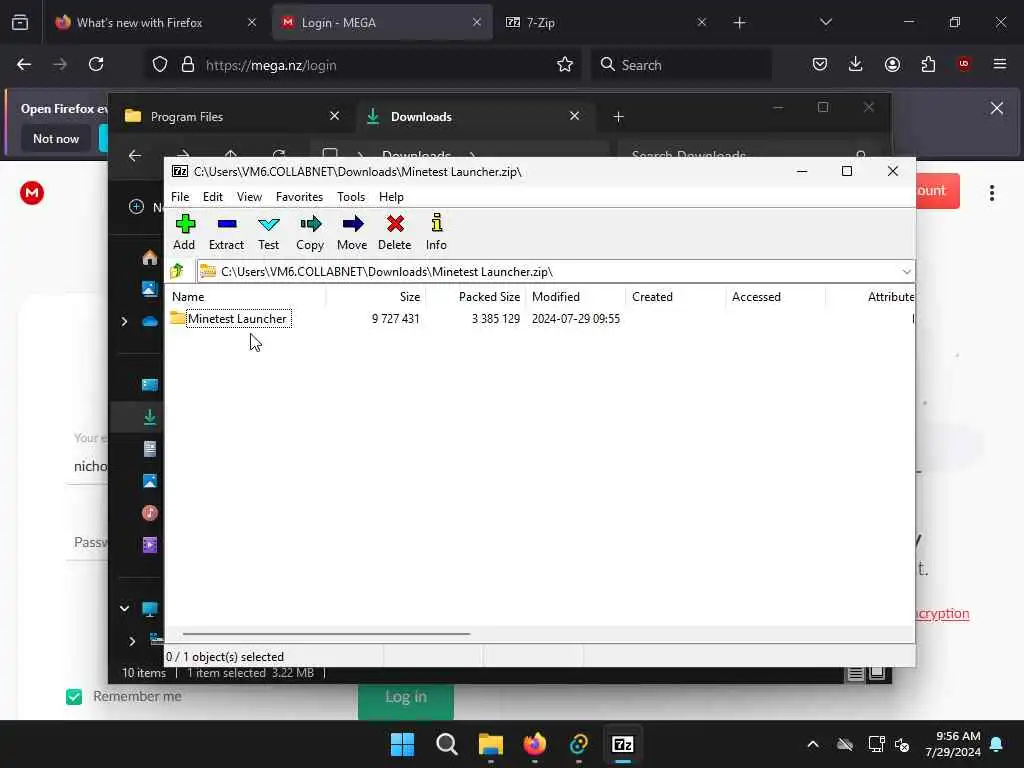Open the Edit menu in 7-Zip
Image resolution: width=1024 pixels, height=768 pixels.
point(212,197)
